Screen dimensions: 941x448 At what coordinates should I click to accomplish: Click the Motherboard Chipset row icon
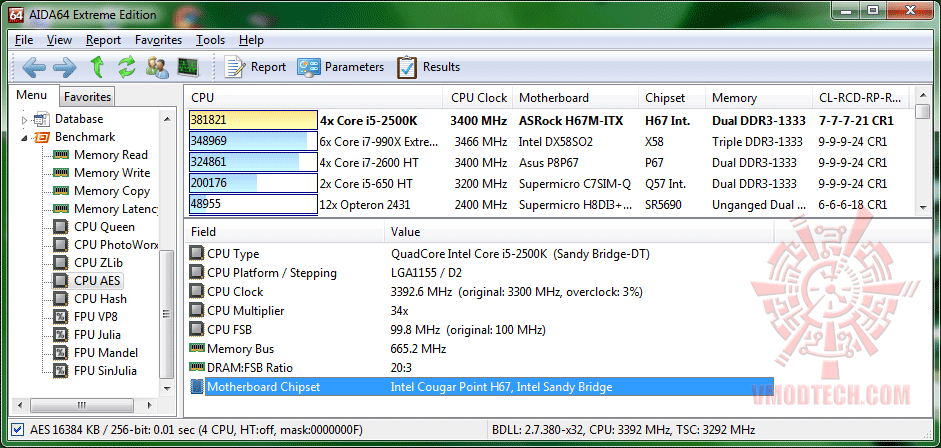pyautogui.click(x=196, y=387)
